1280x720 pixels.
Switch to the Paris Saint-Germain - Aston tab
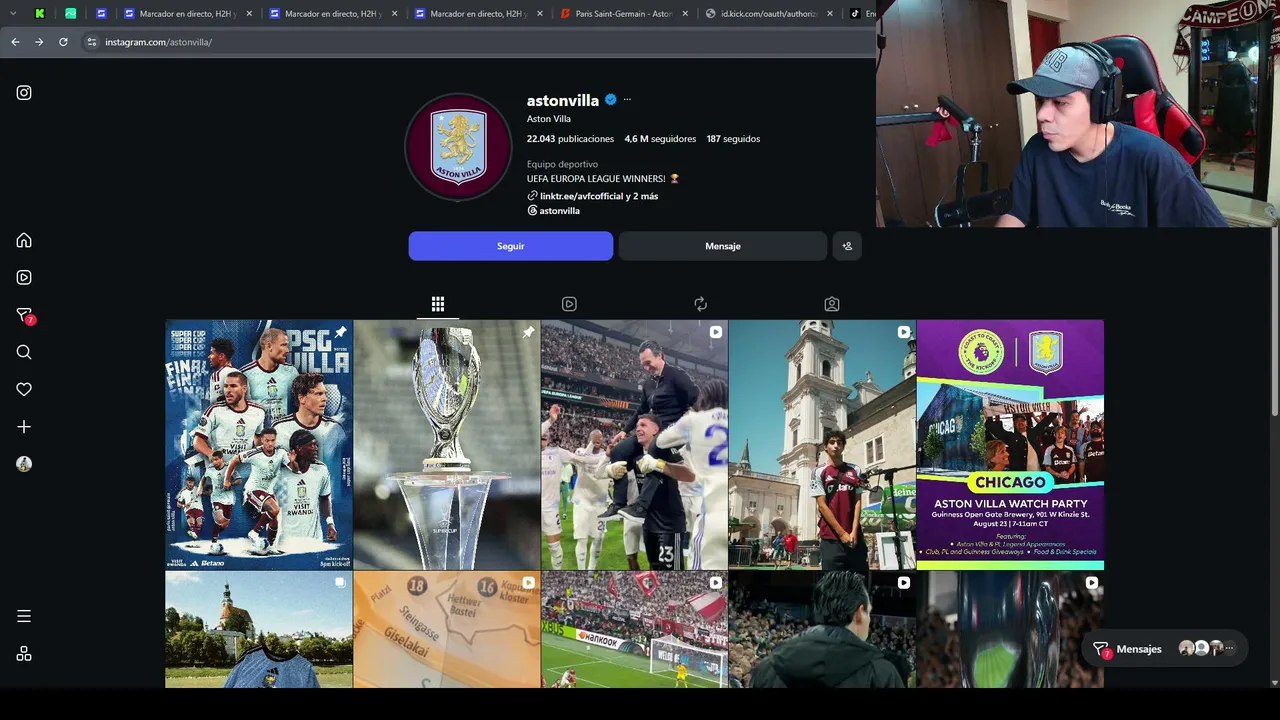[624, 14]
